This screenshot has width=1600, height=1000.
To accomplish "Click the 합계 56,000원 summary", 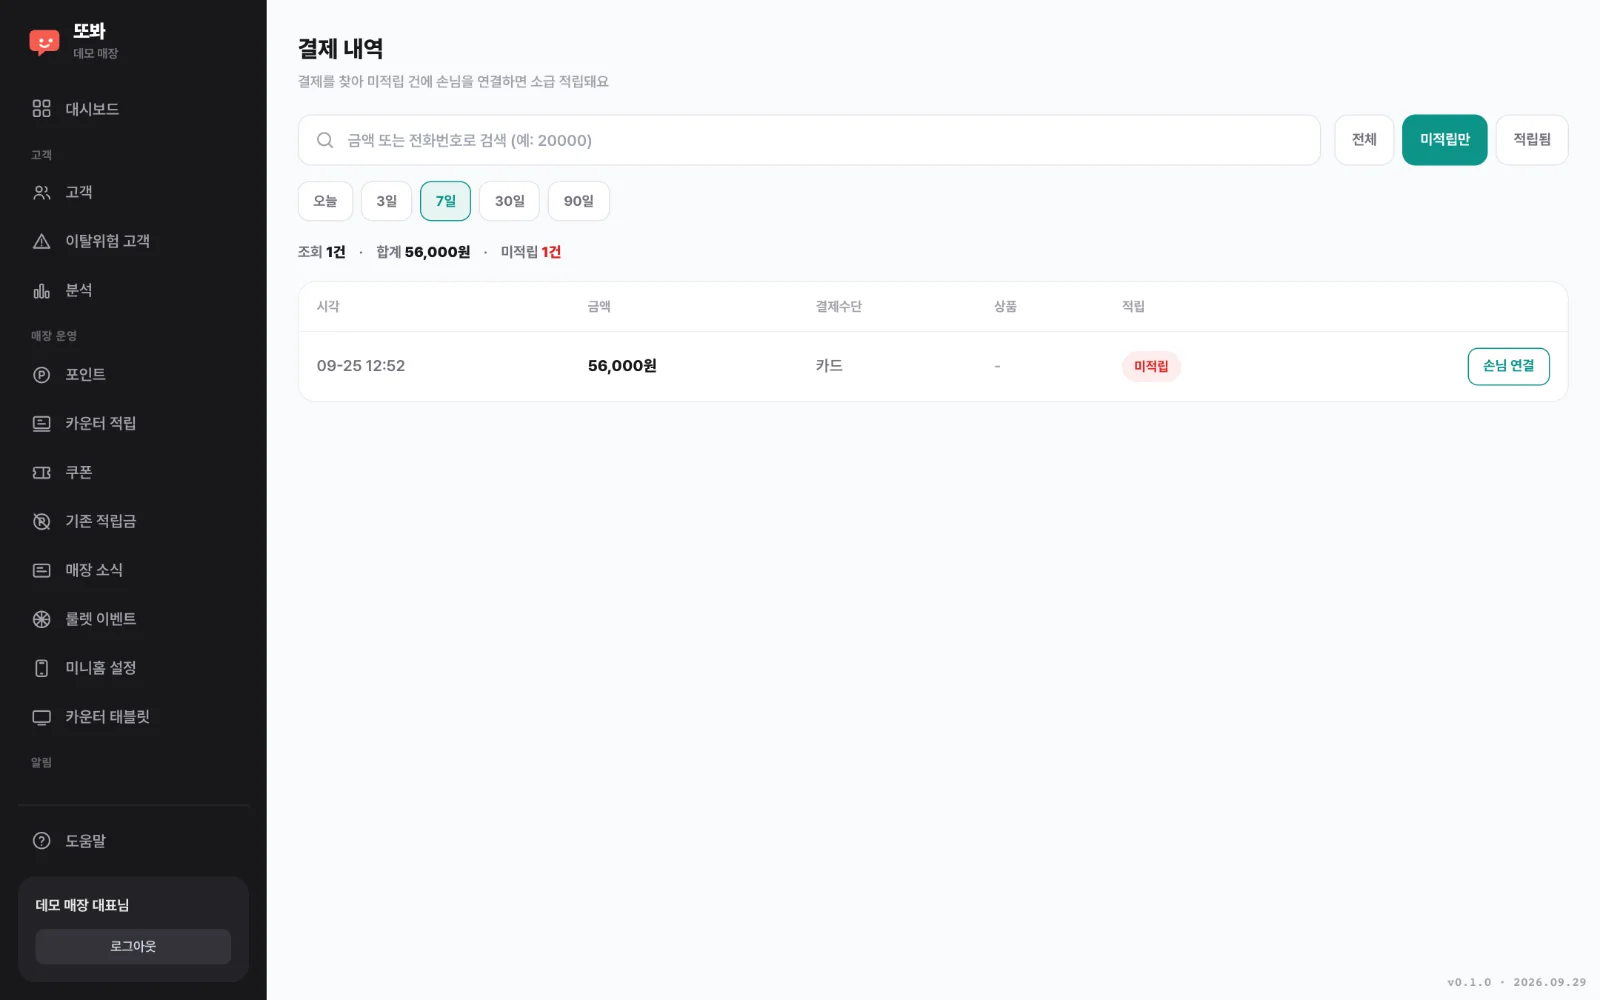I will click(423, 252).
